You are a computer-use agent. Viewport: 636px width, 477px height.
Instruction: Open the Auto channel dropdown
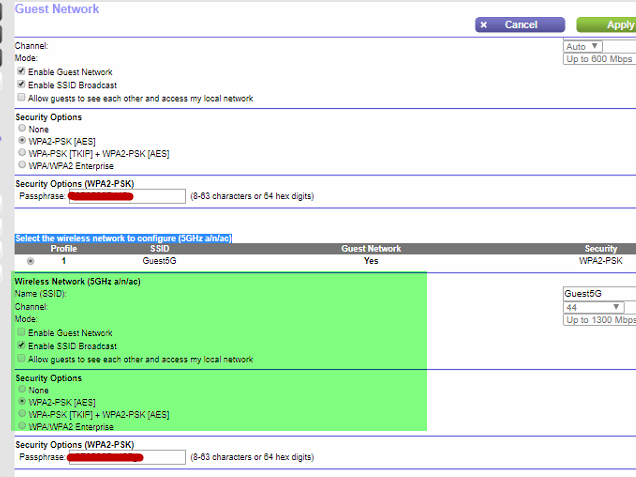(x=583, y=46)
